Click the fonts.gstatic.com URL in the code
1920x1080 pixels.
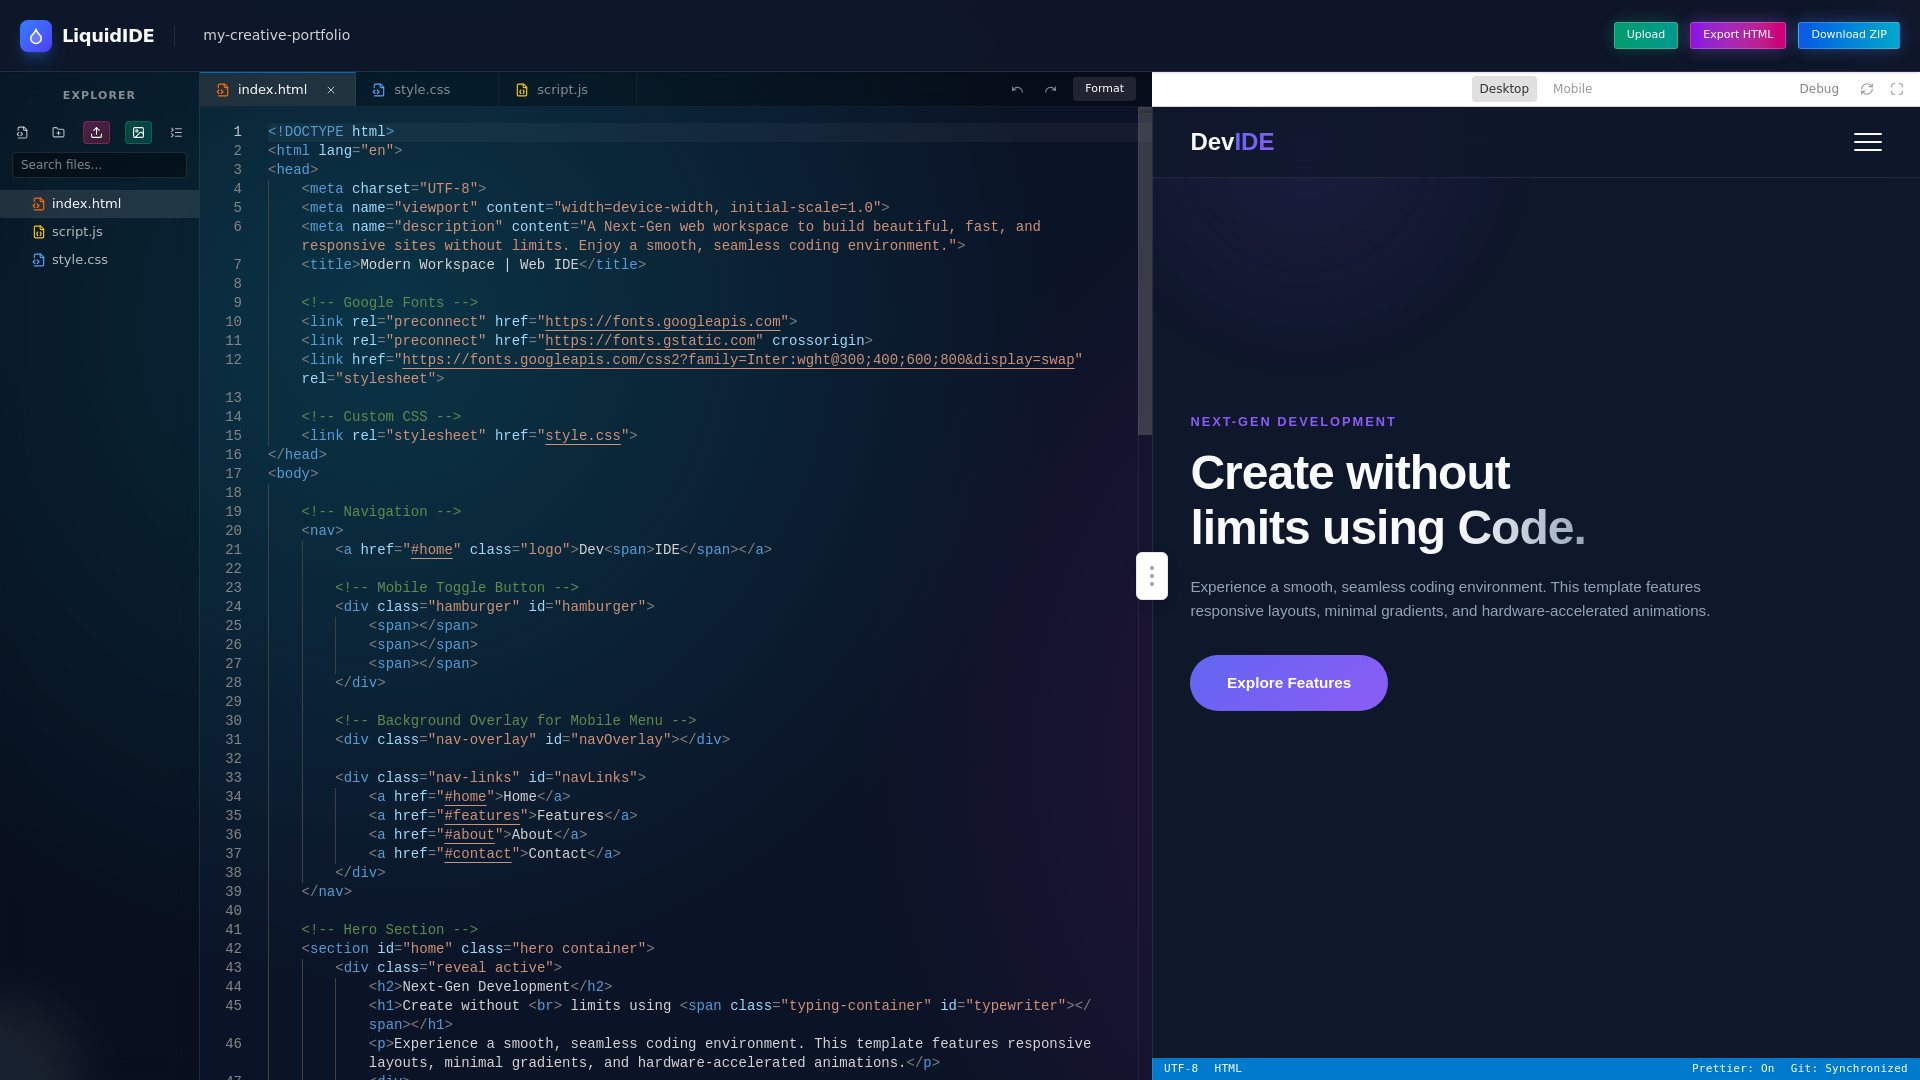(x=650, y=341)
